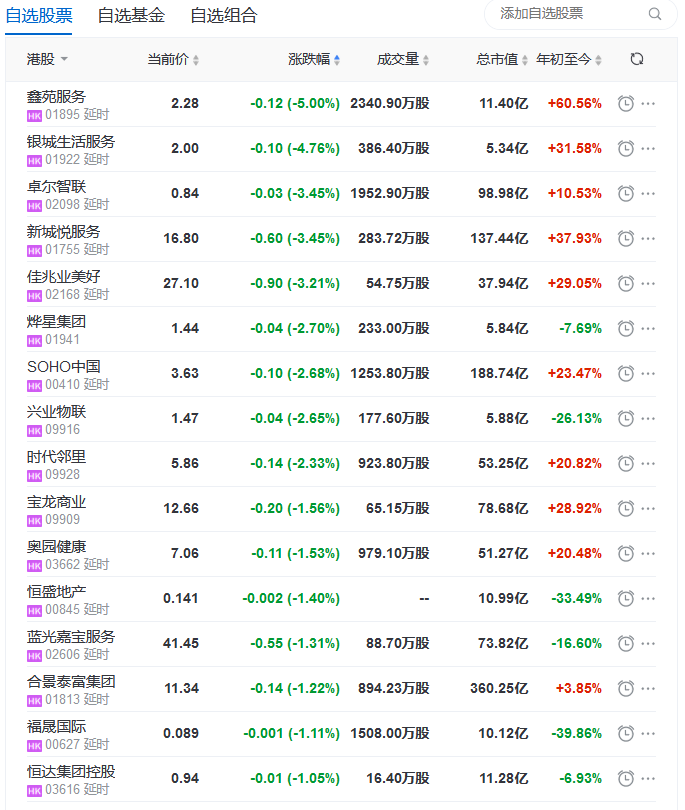Screen dimensions: 685x810
Task: Sort by 涨跌幅 column
Action: (x=314, y=59)
